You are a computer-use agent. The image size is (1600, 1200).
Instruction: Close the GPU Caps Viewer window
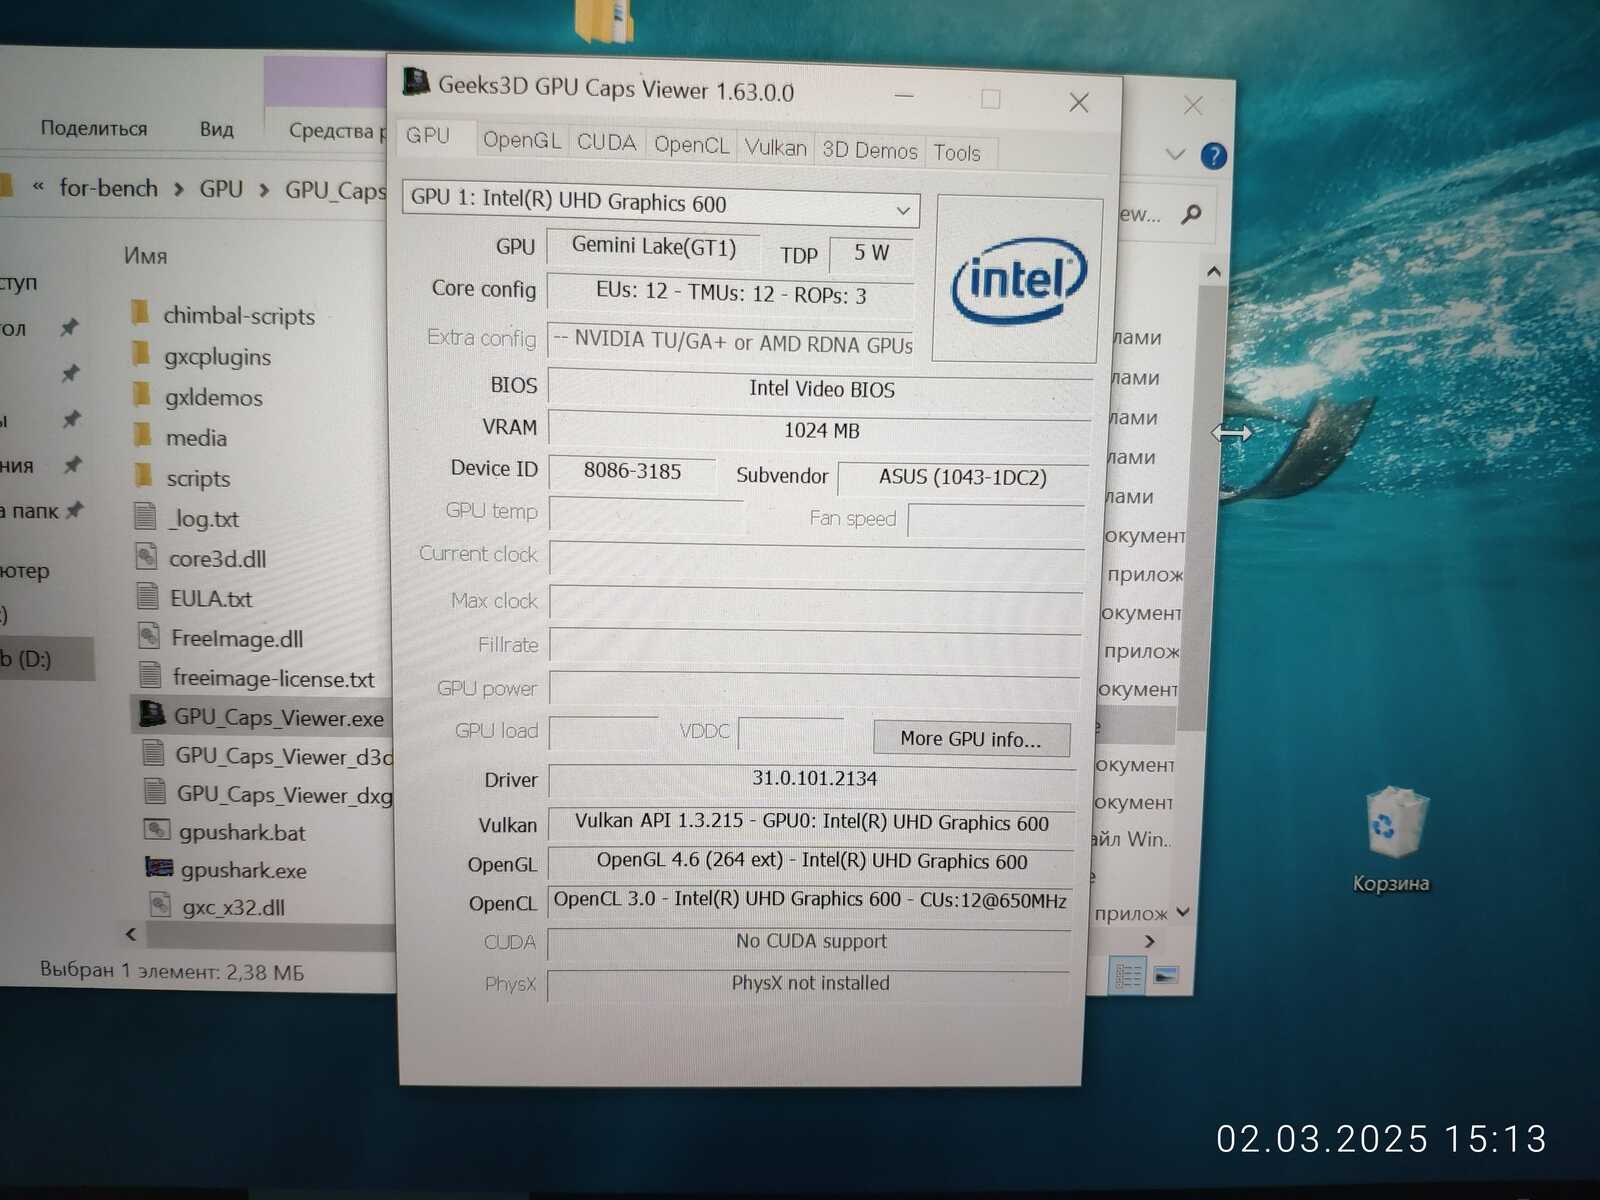pos(1079,102)
